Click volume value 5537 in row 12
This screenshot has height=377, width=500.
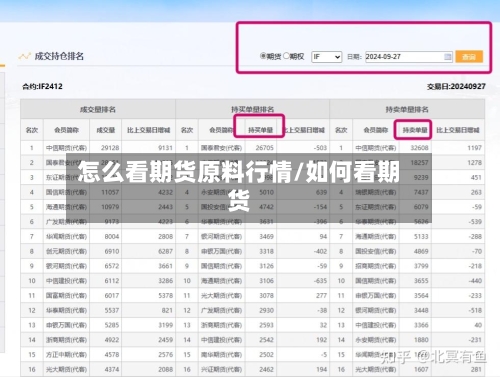(112, 310)
